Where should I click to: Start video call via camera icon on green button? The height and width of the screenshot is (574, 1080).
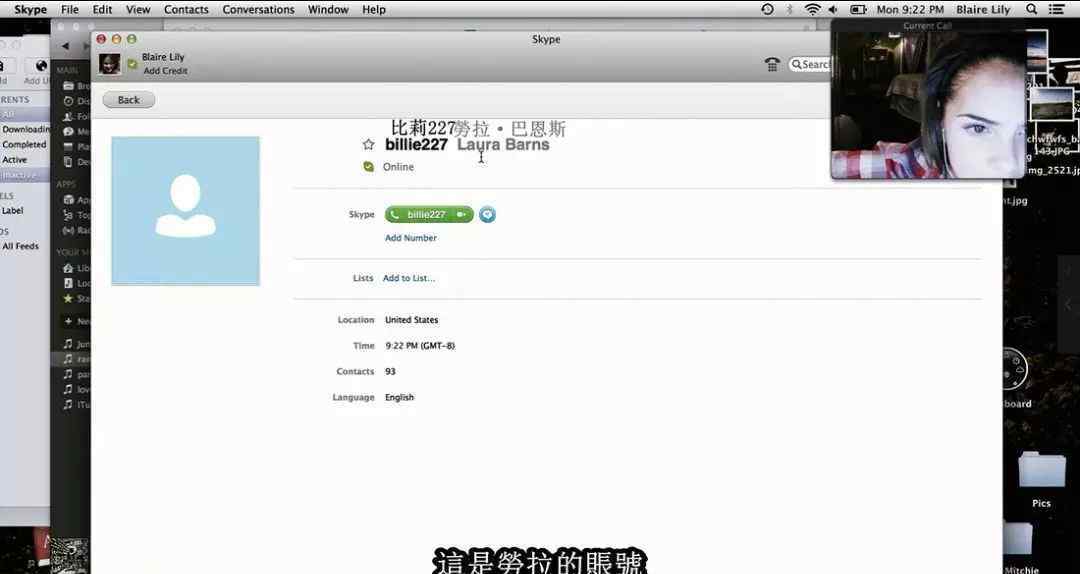[x=461, y=214]
